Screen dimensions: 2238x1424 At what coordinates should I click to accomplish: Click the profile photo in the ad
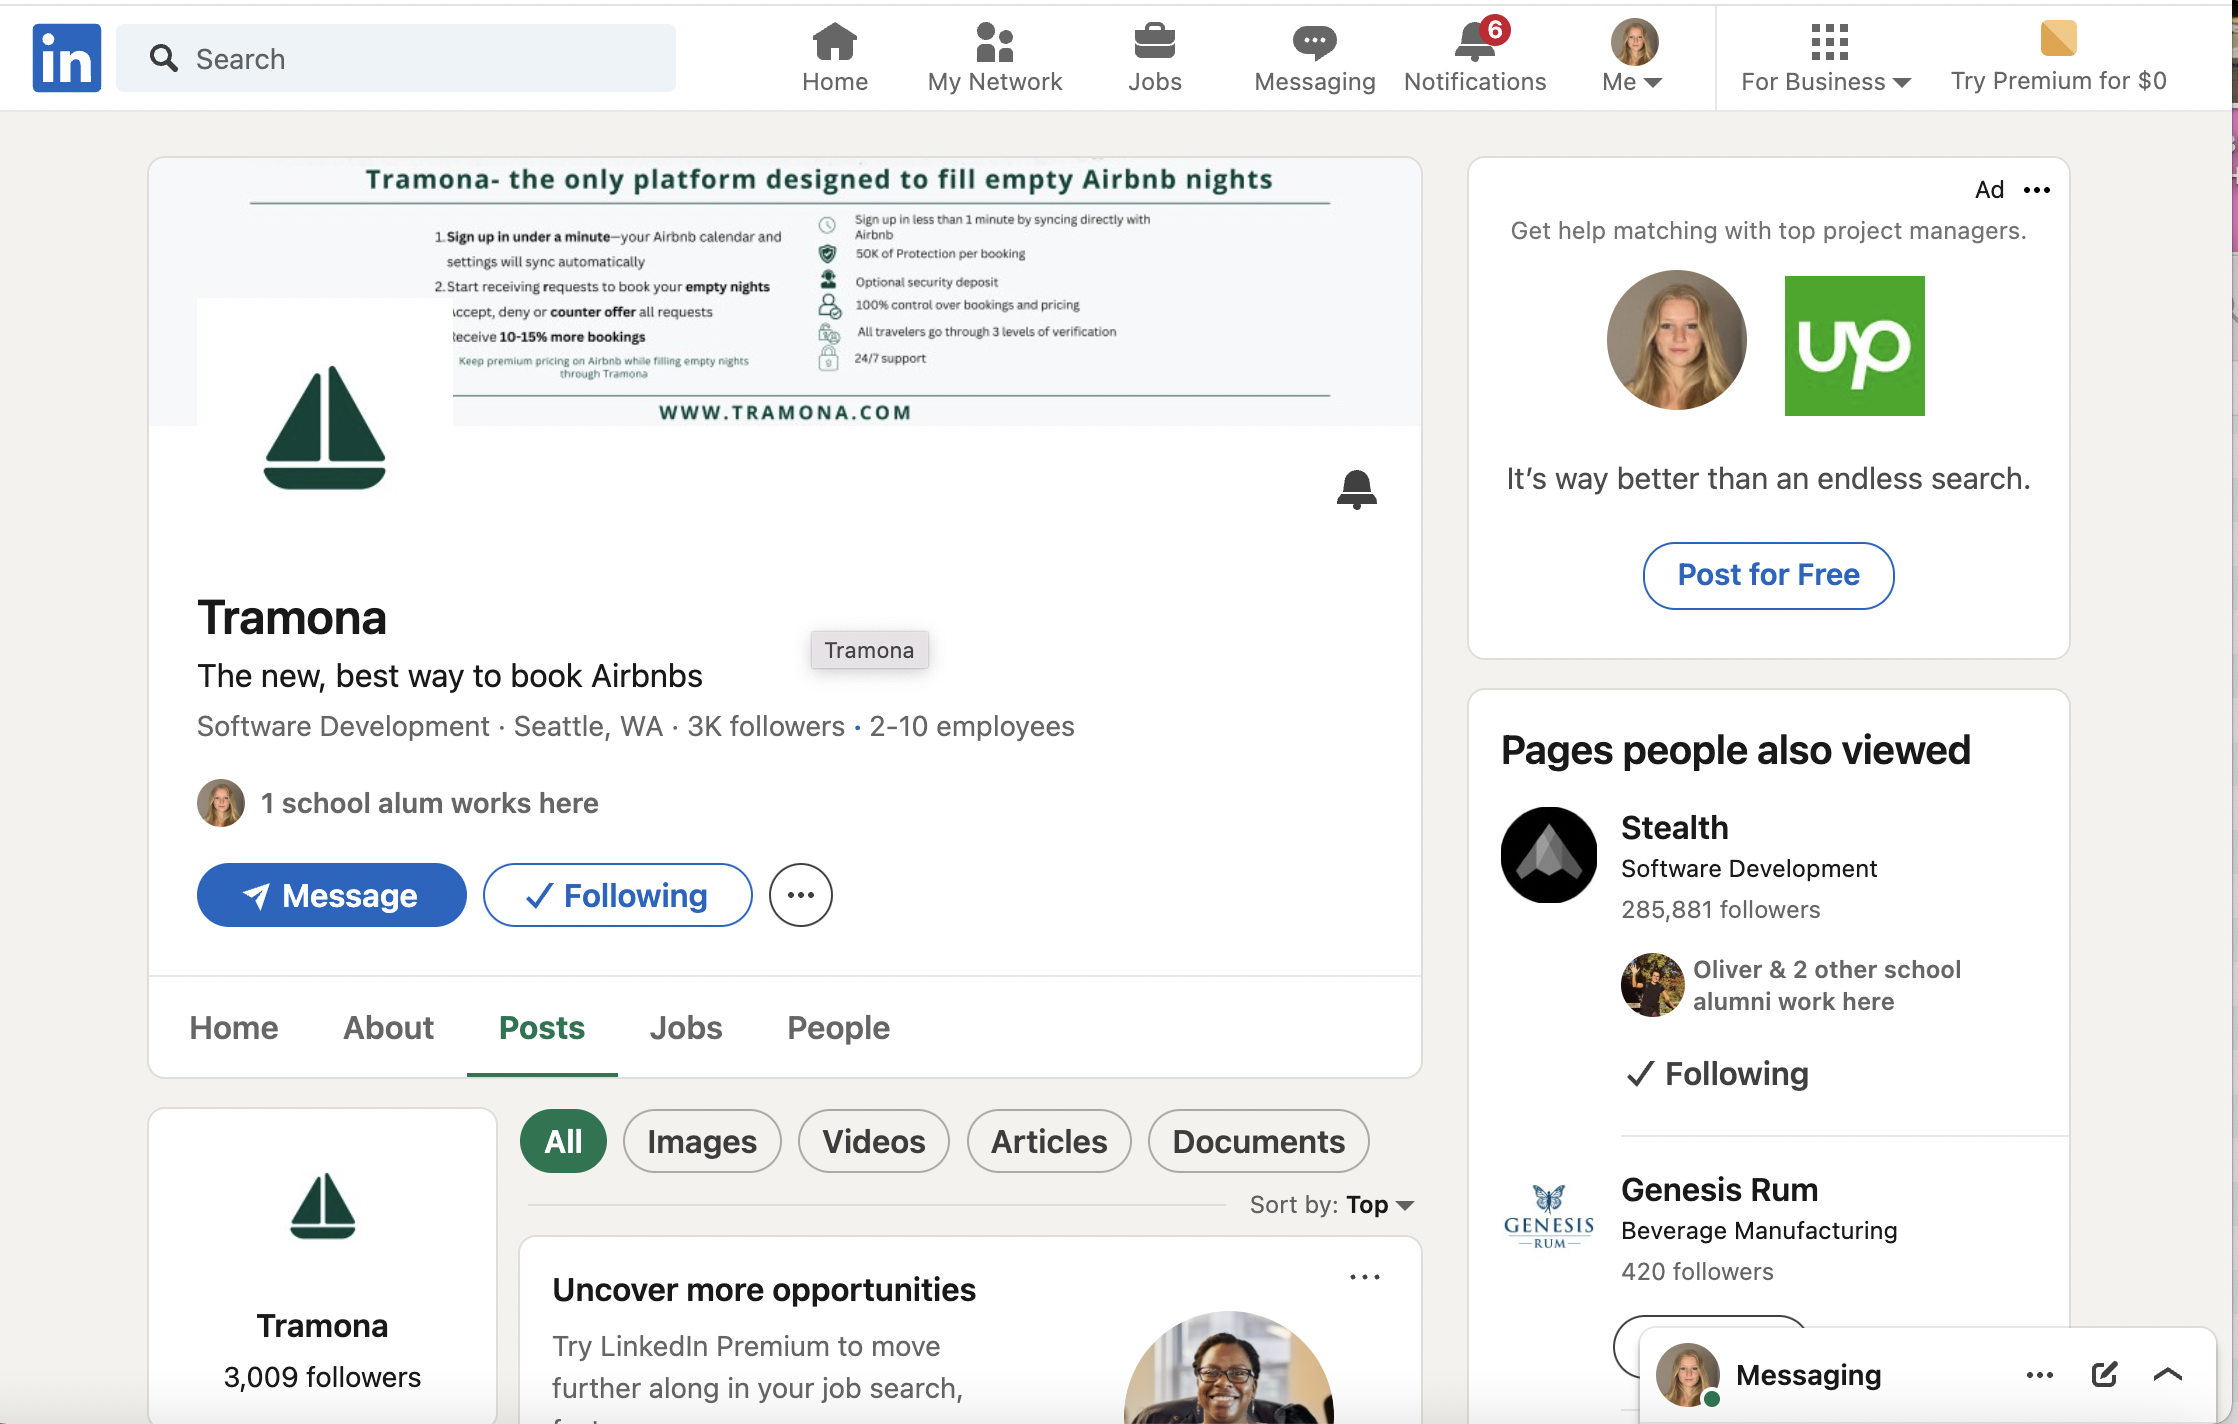click(x=1676, y=340)
